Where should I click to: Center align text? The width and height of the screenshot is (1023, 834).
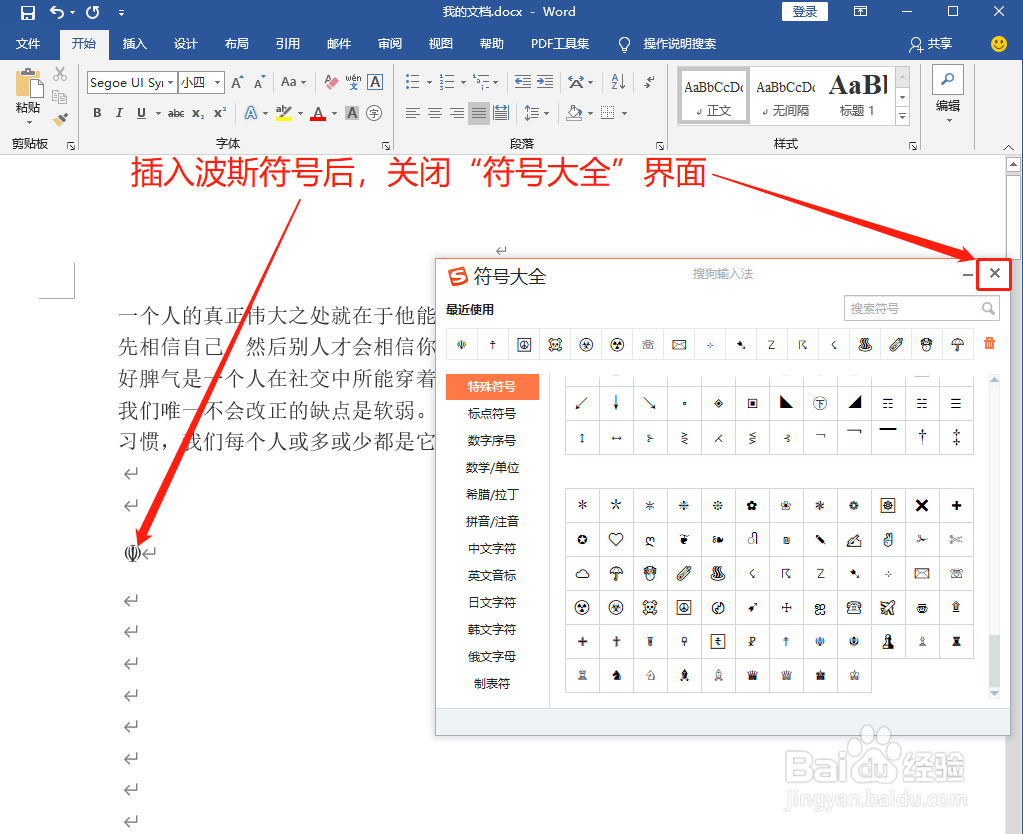pos(435,113)
